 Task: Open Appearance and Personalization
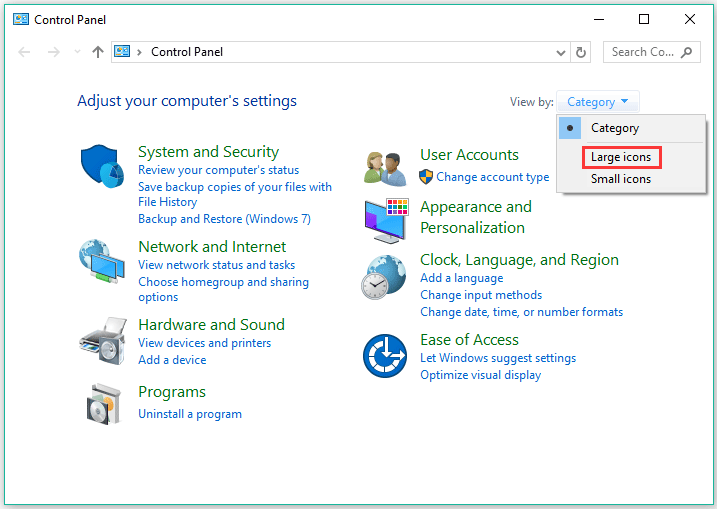[476, 217]
